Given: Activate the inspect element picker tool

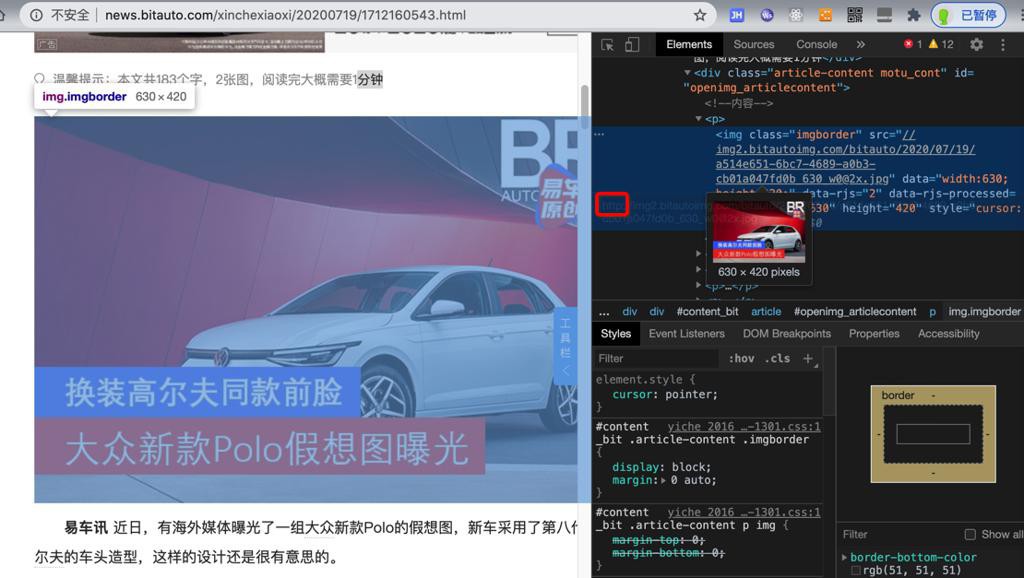Looking at the screenshot, I should (607, 44).
